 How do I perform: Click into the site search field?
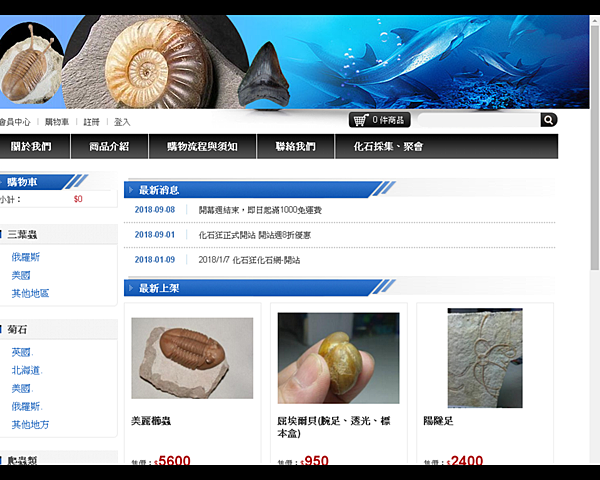pos(479,120)
